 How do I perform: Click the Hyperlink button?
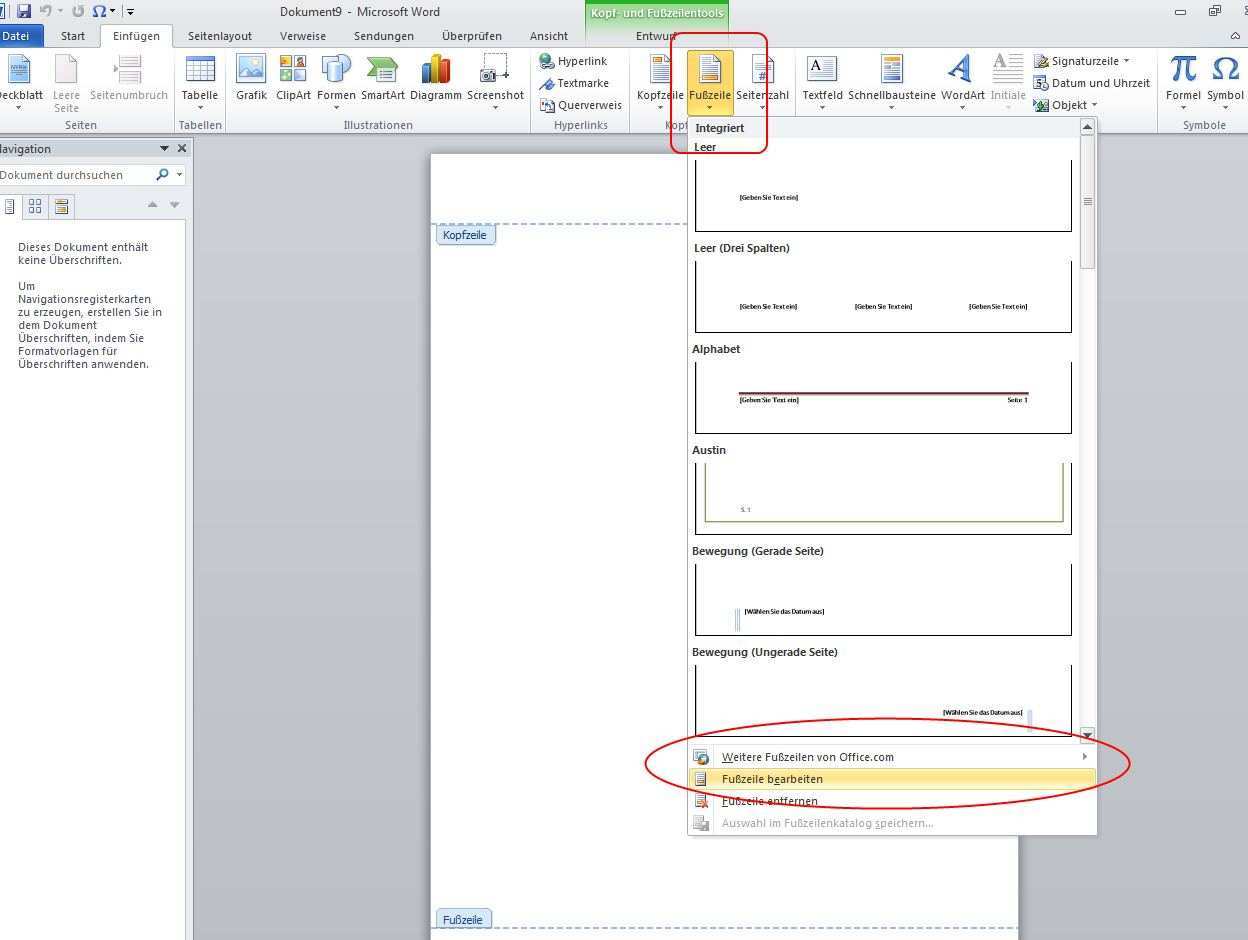pos(574,61)
